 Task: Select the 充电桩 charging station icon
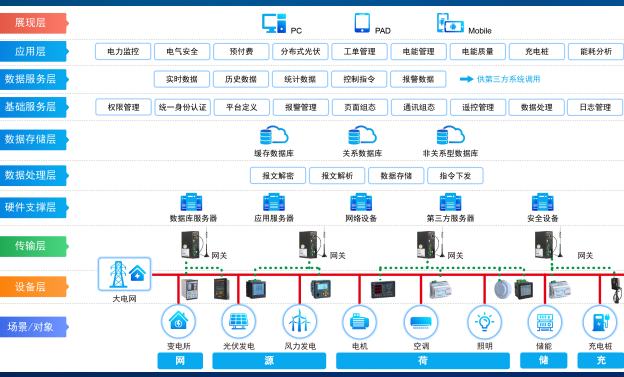coord(600,322)
